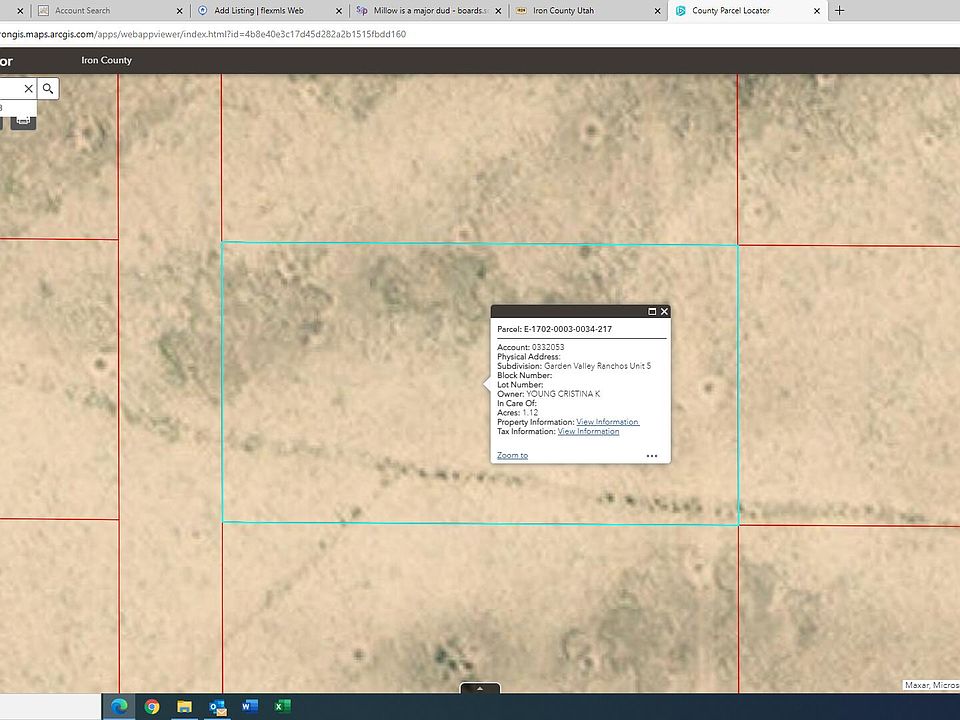Open Word from the taskbar
Screen dimensions: 960x720
[x=250, y=707]
